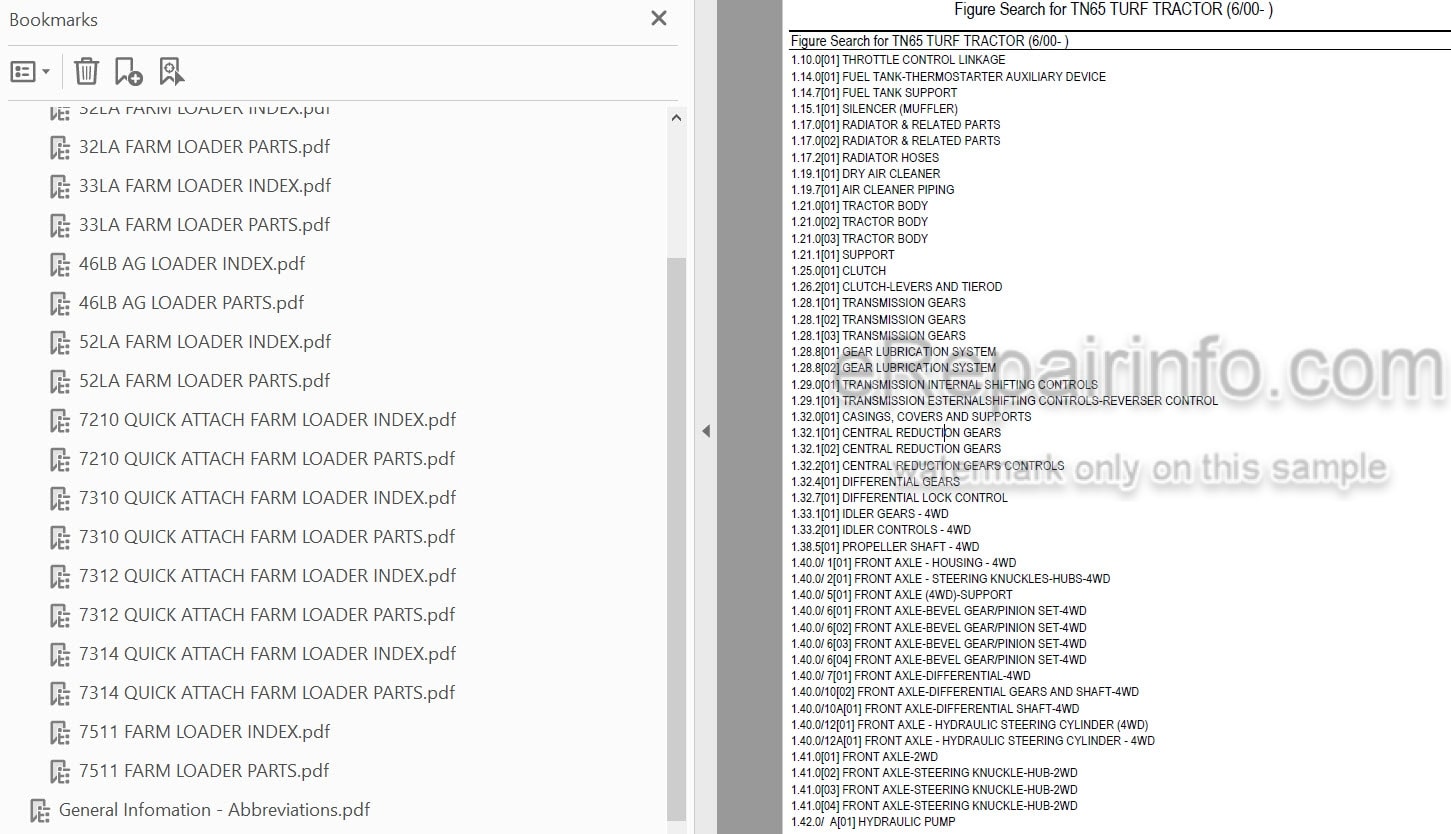1451x834 pixels.
Task: Open 7312 QUICK ATTACH FARM LOADER INDEX.pdf
Action: point(267,576)
